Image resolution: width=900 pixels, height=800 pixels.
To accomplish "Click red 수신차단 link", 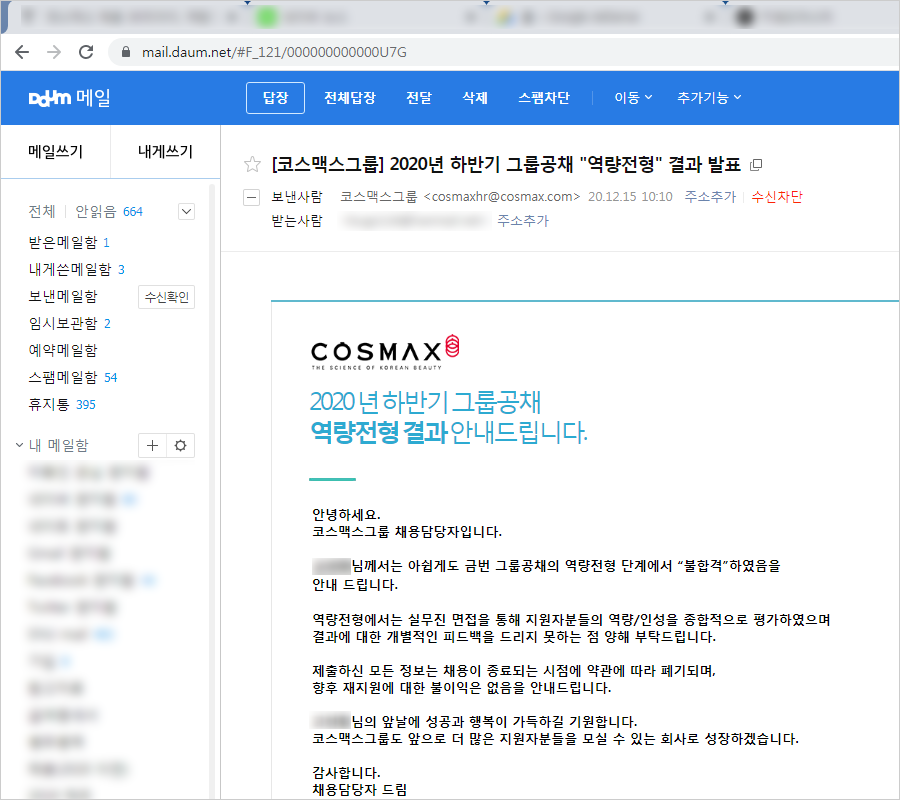I will point(777,197).
